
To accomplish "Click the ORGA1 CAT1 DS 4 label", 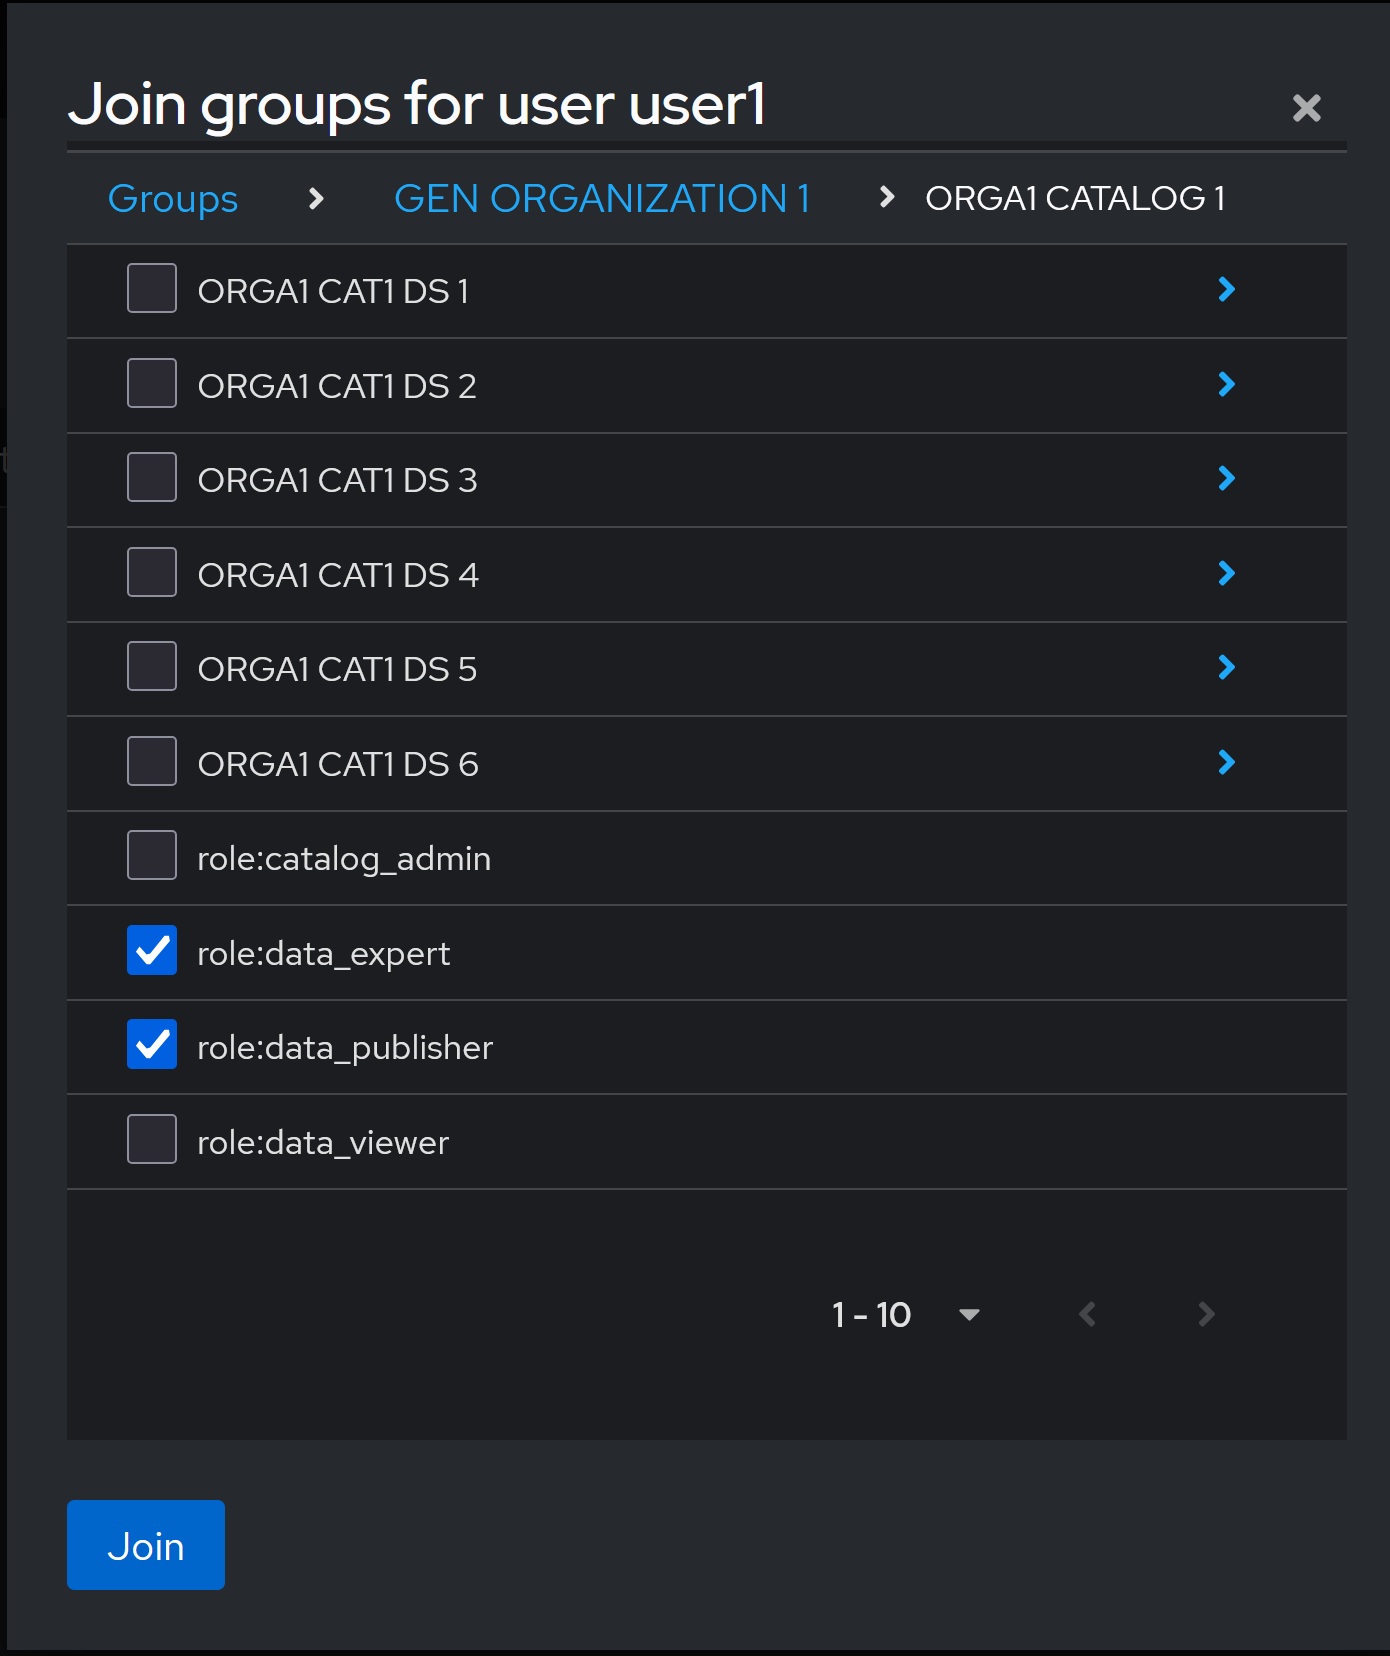I will (x=338, y=575).
